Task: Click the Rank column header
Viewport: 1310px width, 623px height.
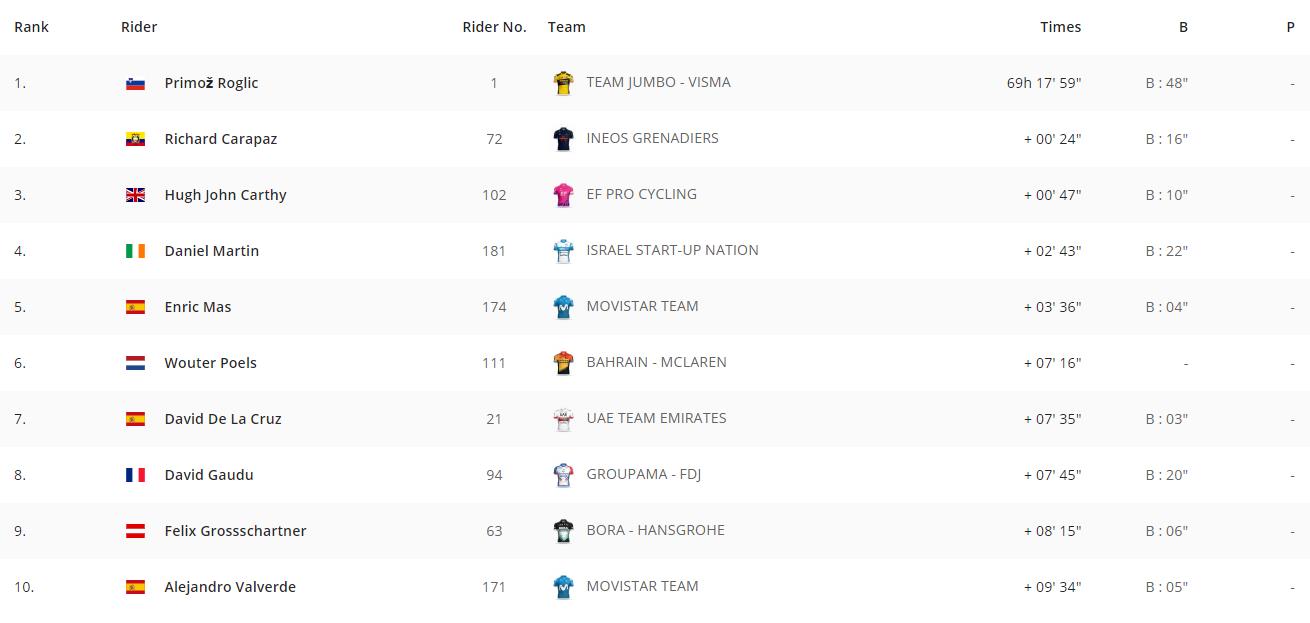Action: point(31,27)
